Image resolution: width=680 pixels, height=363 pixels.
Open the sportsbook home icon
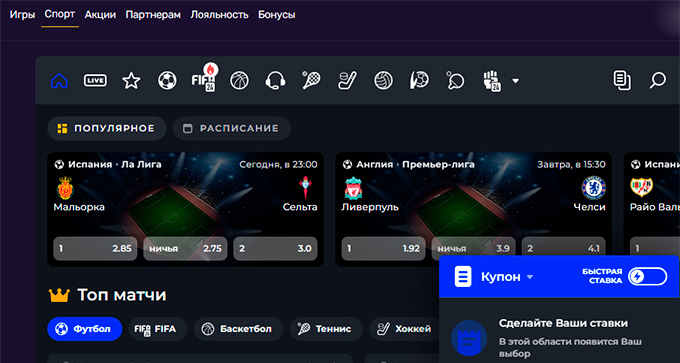tap(59, 81)
